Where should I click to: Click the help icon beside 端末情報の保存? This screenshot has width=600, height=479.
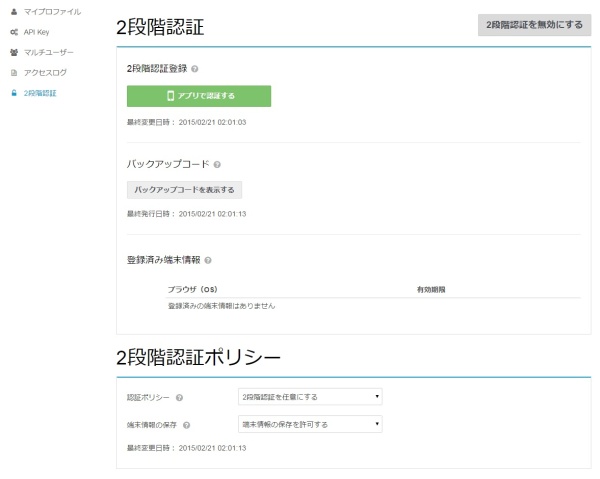click(186, 424)
